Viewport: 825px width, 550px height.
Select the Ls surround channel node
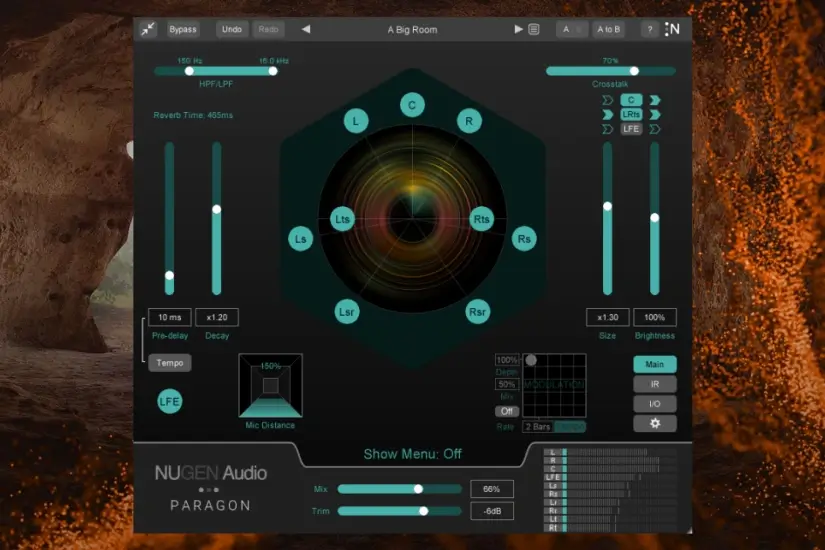pyautogui.click(x=300, y=239)
